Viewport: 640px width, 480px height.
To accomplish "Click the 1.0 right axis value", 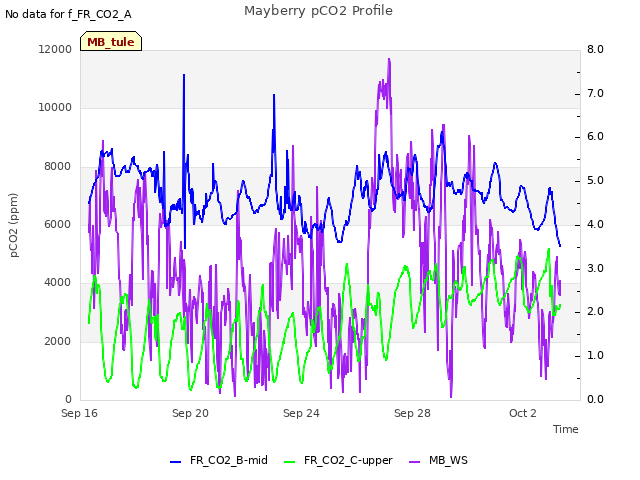I will tap(595, 355).
